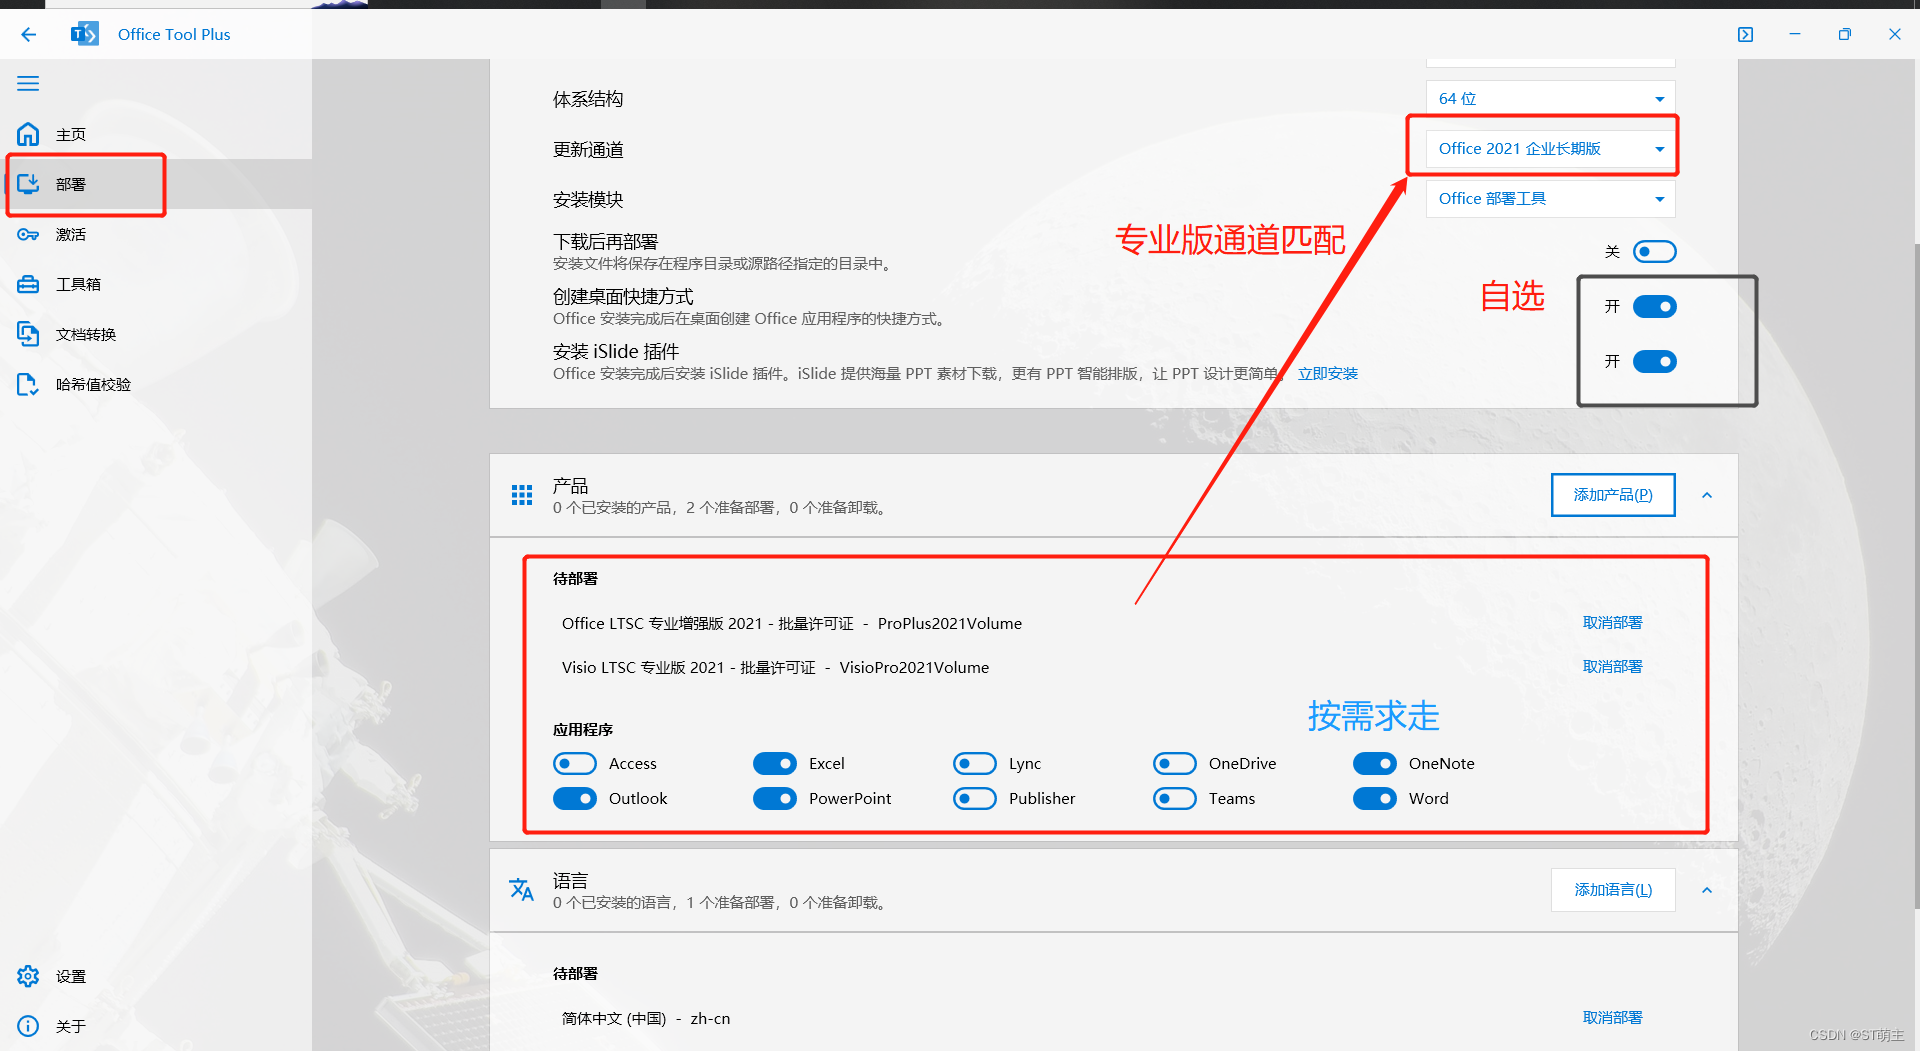The height and width of the screenshot is (1051, 1920).
Task: Click the compact view icon in title bar
Action: (1745, 34)
